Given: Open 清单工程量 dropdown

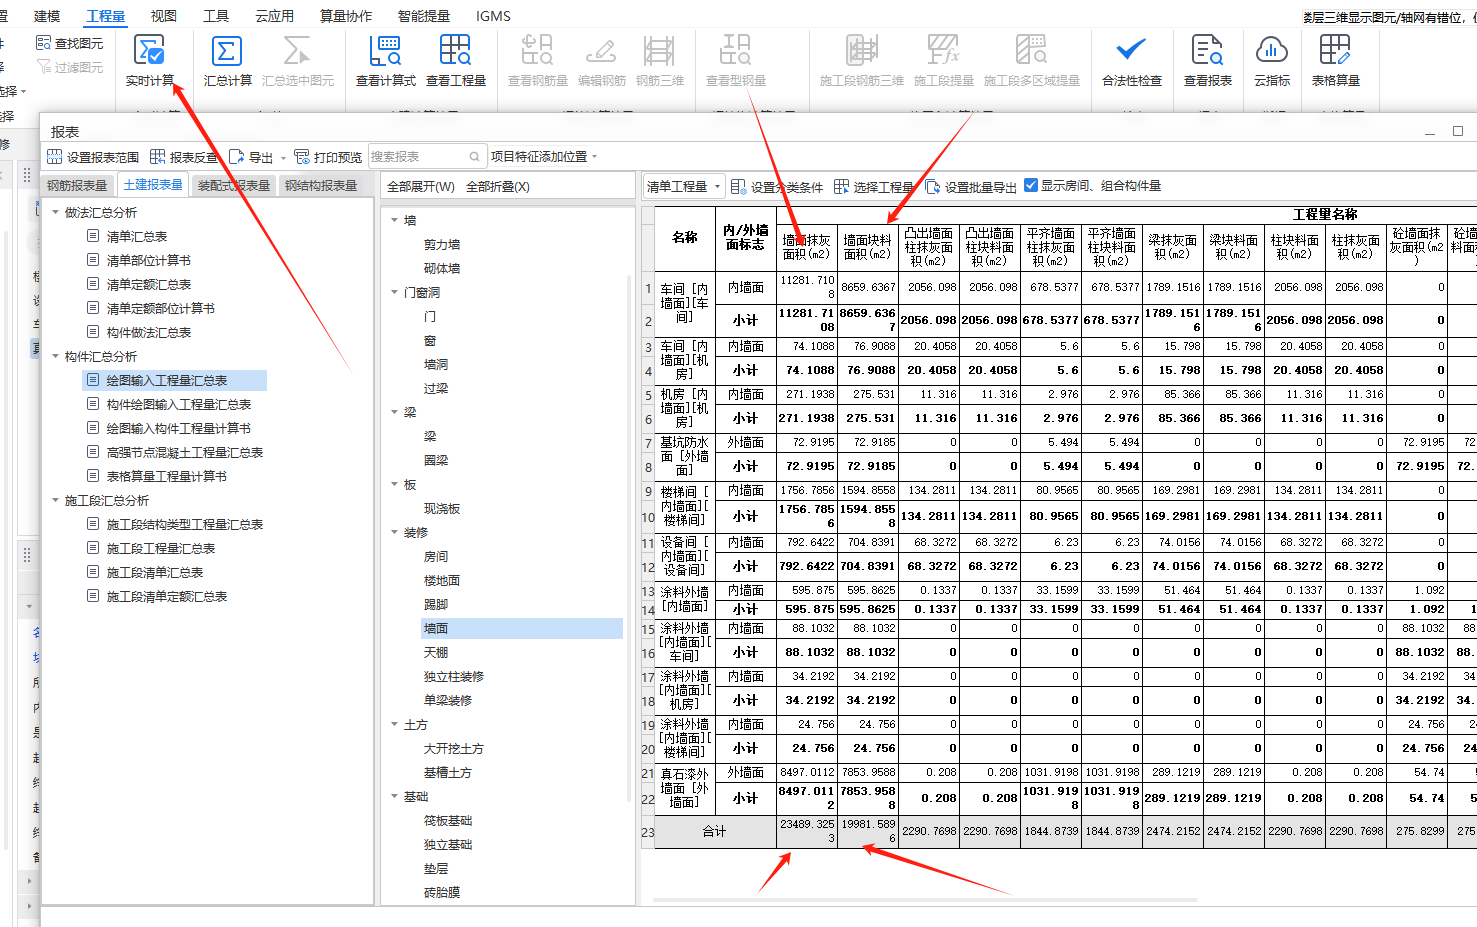Looking at the screenshot, I should [684, 187].
